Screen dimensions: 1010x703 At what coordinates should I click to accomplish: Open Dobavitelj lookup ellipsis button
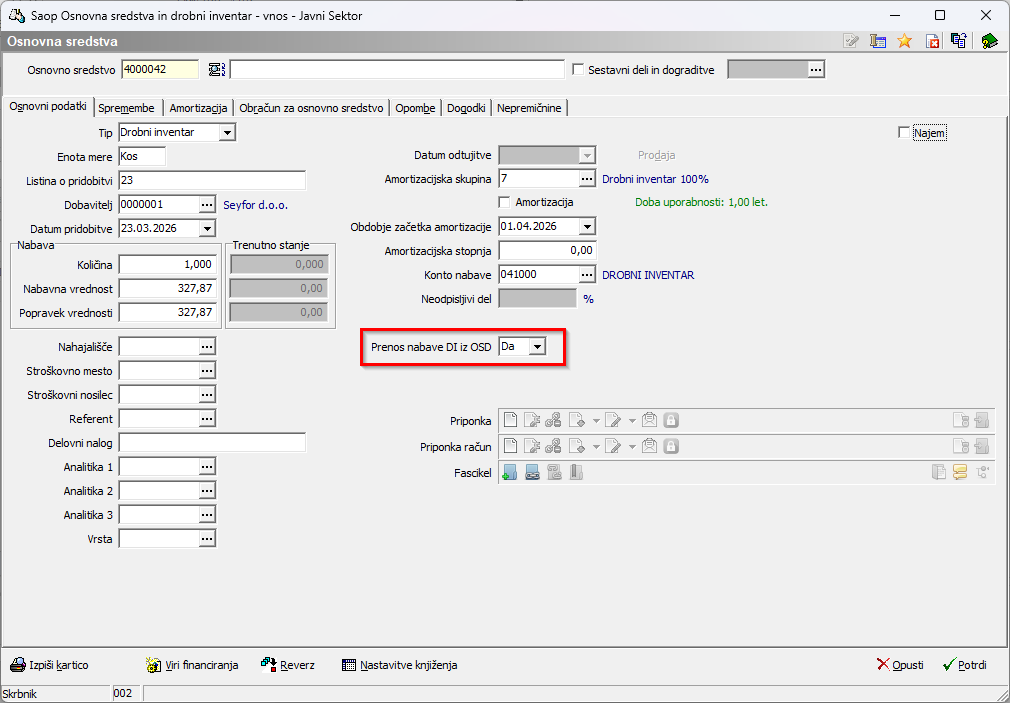point(207,204)
